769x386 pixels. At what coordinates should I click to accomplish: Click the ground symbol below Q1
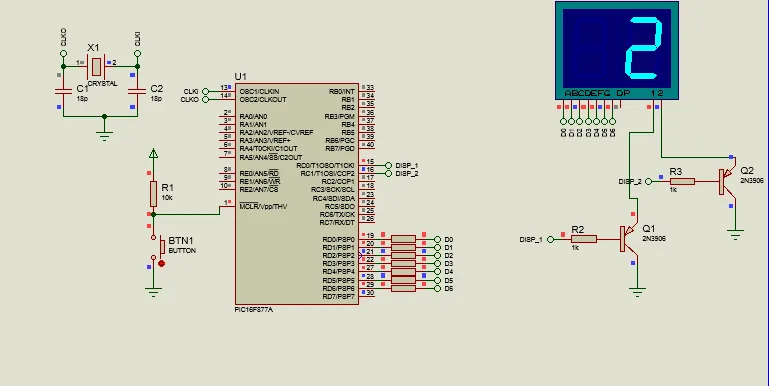click(637, 293)
